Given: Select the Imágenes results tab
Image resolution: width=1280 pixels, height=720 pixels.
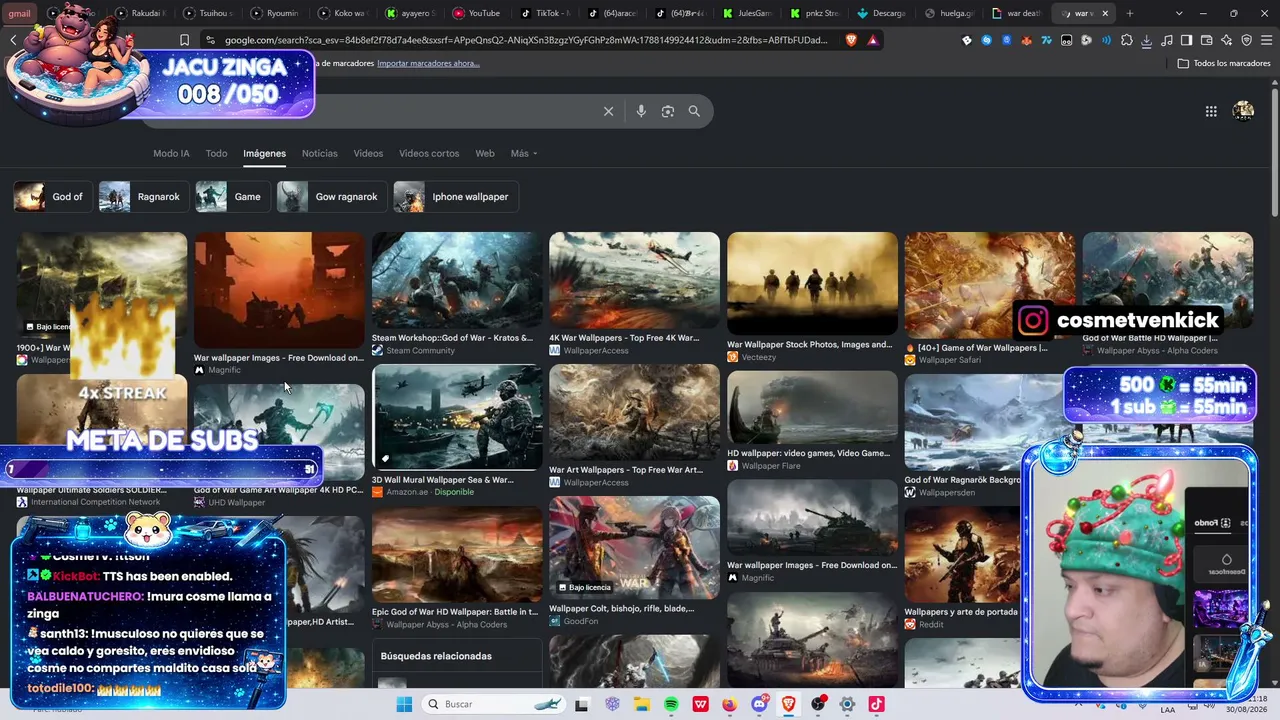Looking at the screenshot, I should [x=264, y=153].
